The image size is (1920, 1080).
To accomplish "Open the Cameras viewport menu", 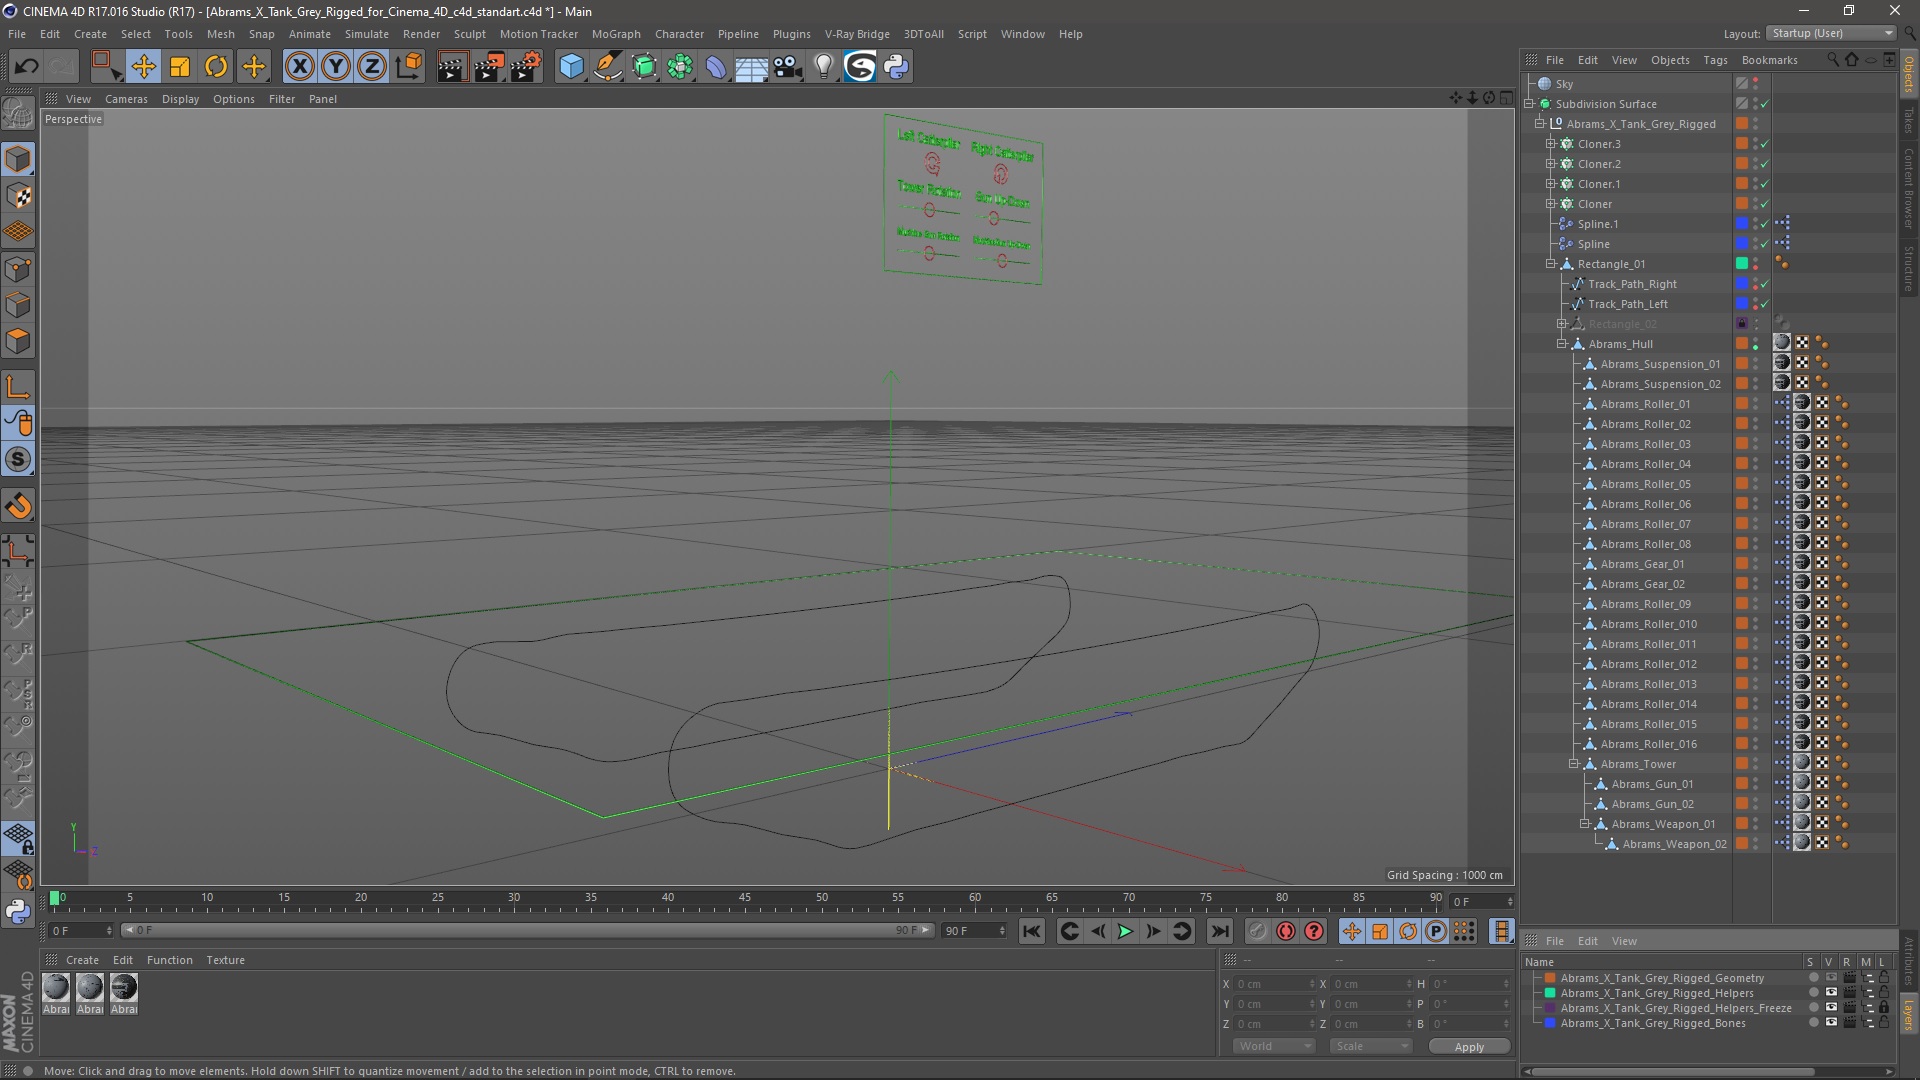I will coord(126,99).
